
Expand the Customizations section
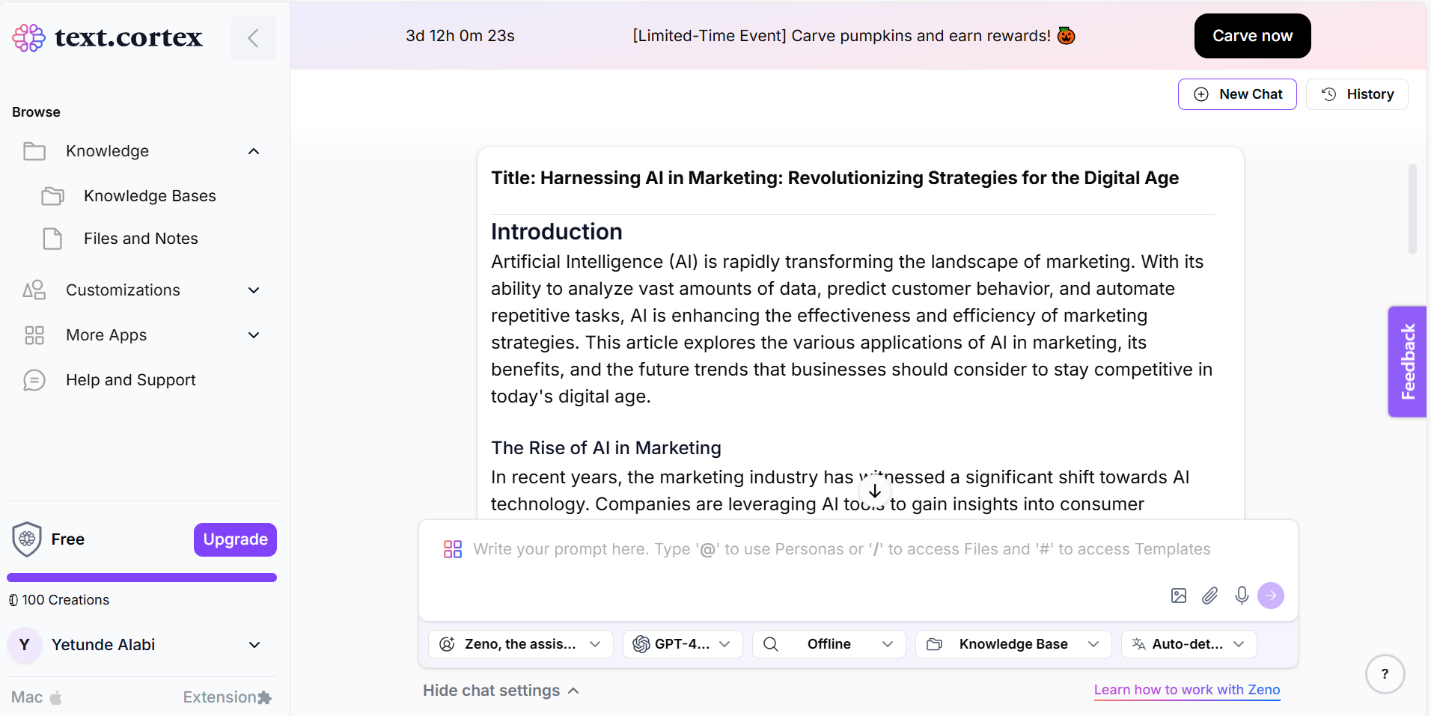pos(254,290)
